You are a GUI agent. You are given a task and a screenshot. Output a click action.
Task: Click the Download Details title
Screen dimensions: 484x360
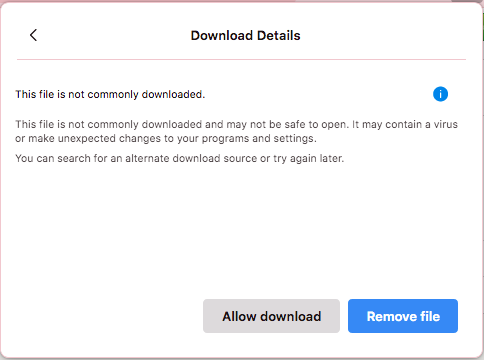point(245,35)
